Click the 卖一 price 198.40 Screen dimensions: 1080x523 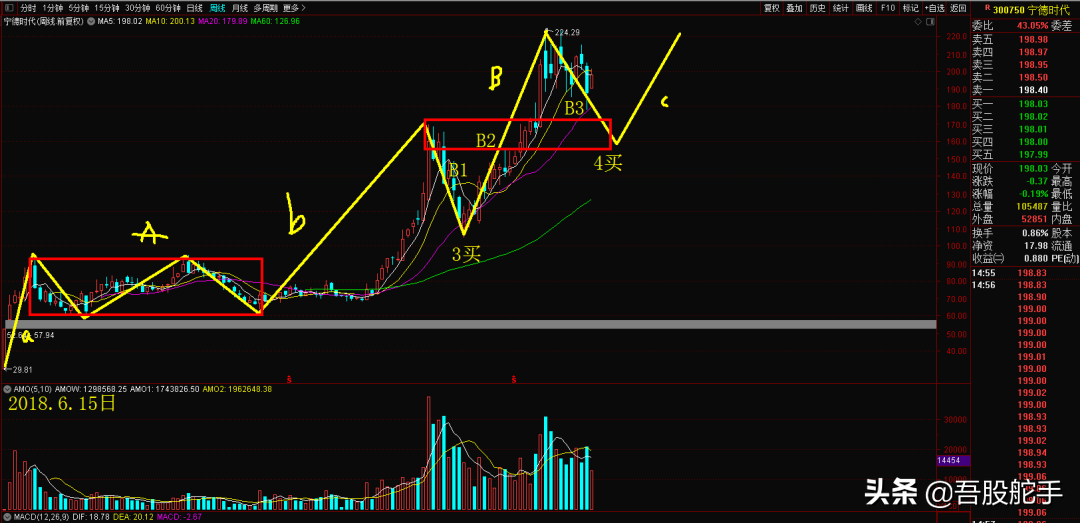coord(1032,90)
